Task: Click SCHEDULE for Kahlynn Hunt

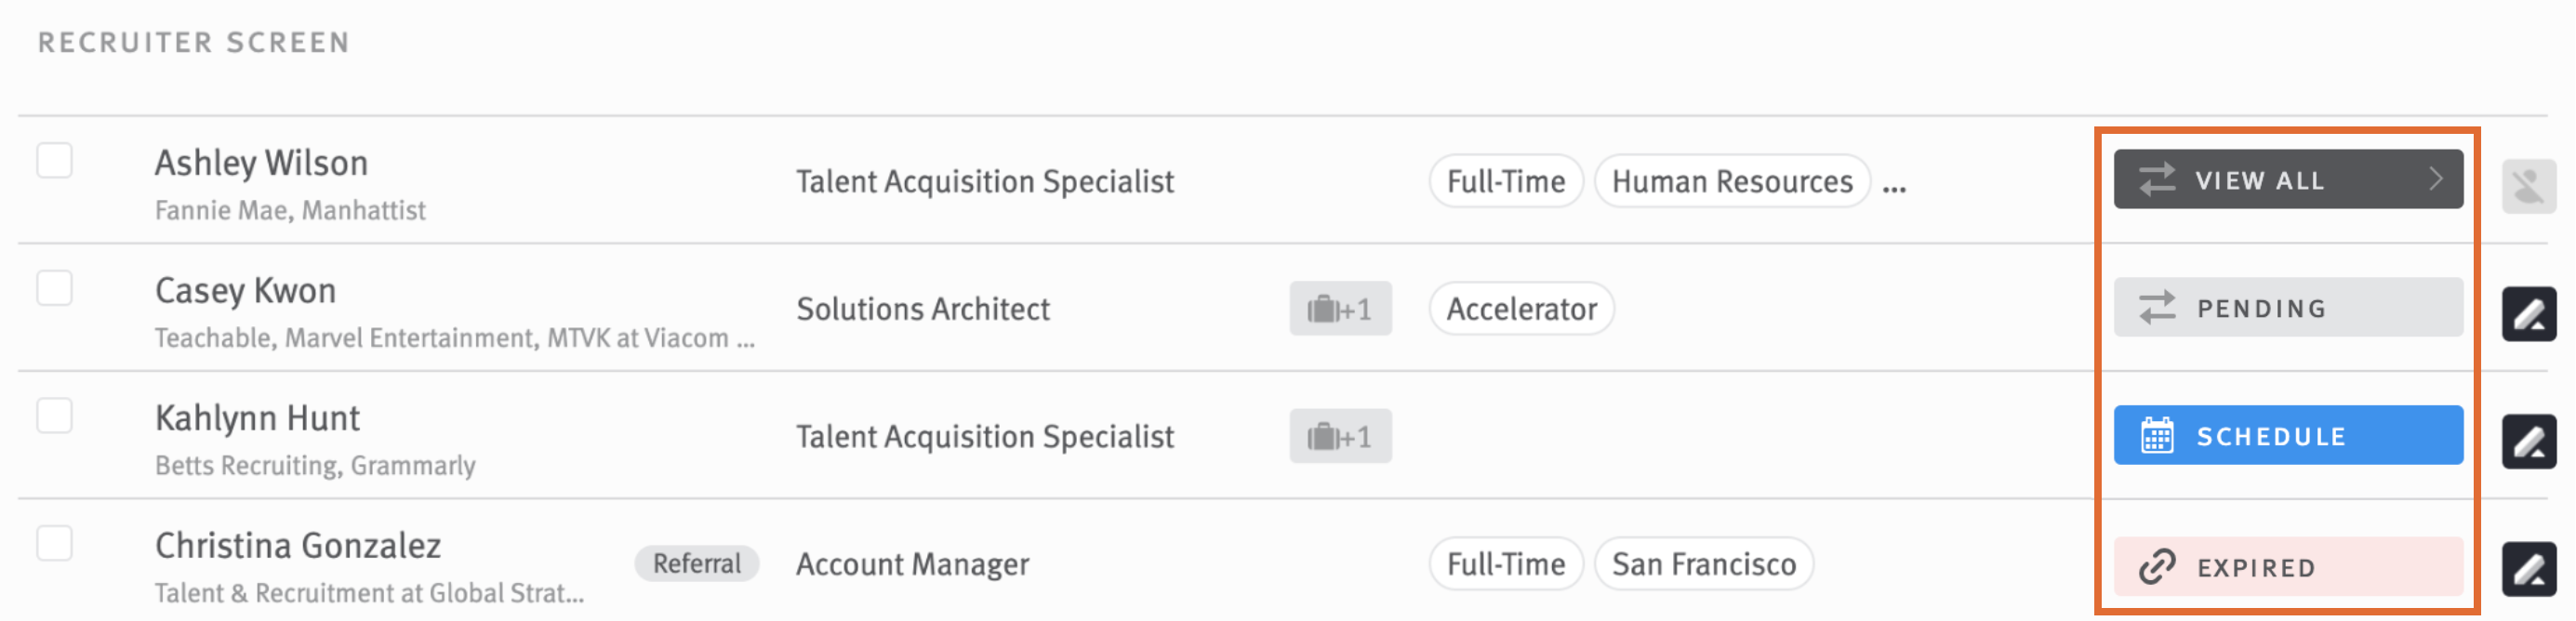Action: point(2288,435)
